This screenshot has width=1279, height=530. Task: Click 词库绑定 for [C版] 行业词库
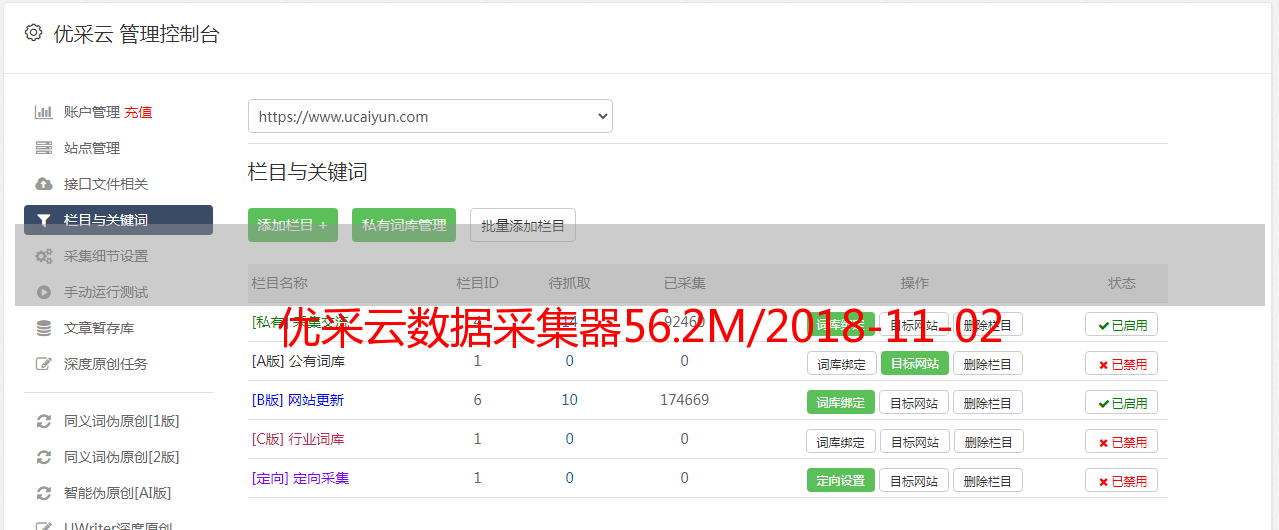841,441
